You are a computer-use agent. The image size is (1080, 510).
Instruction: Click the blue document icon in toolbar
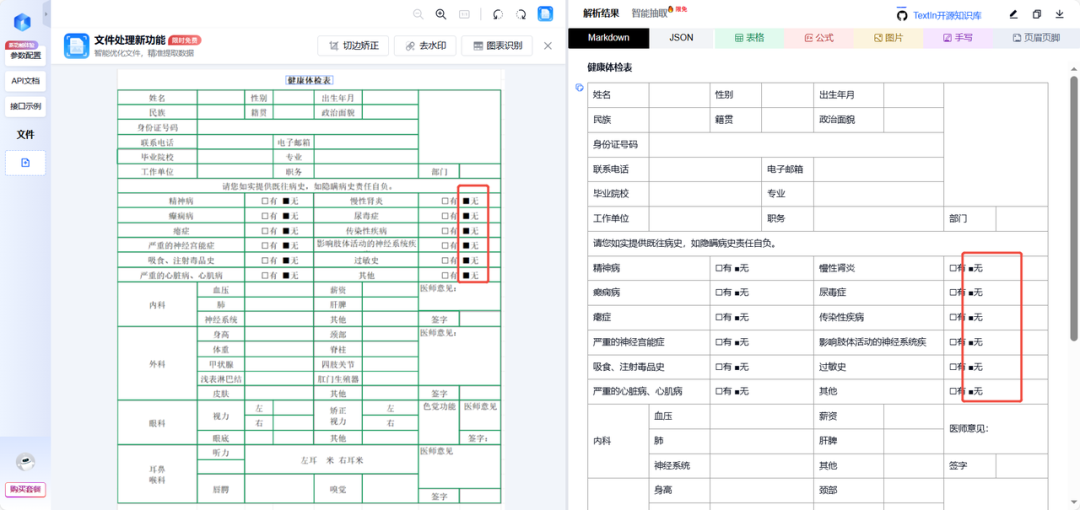545,14
